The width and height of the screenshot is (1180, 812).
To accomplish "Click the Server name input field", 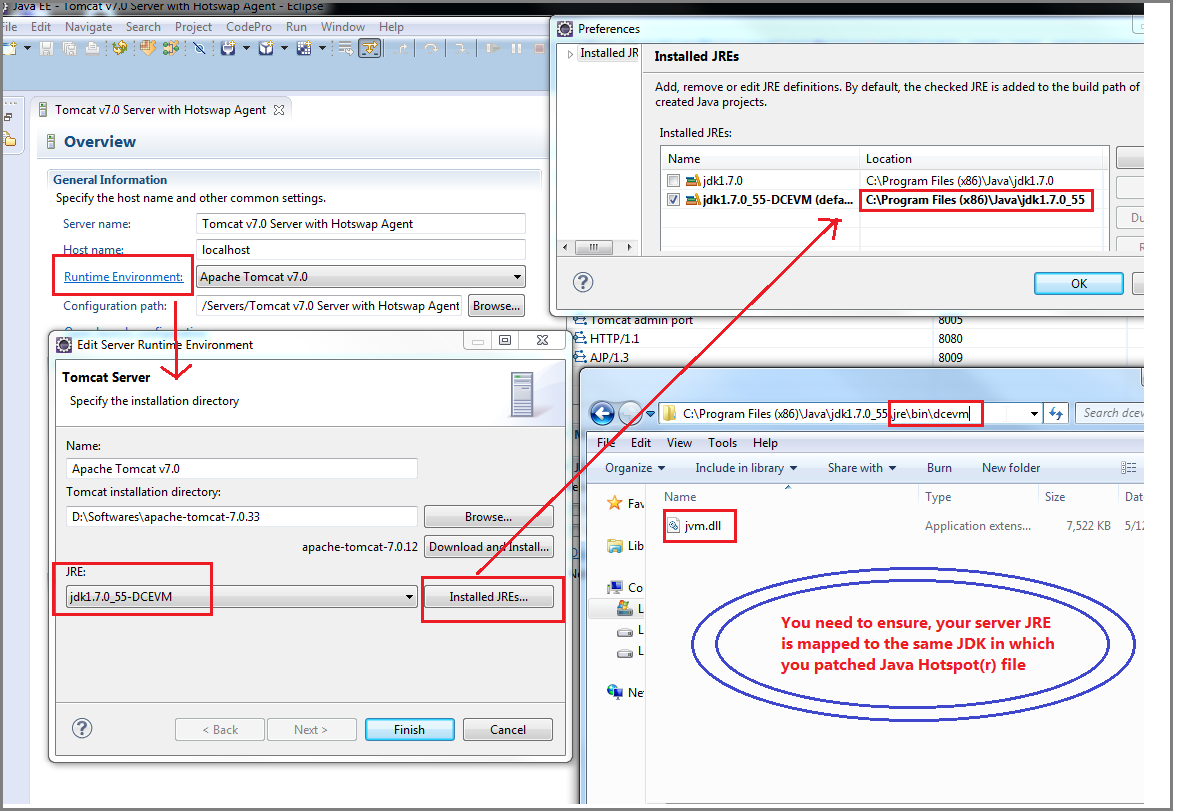I will pos(360,224).
